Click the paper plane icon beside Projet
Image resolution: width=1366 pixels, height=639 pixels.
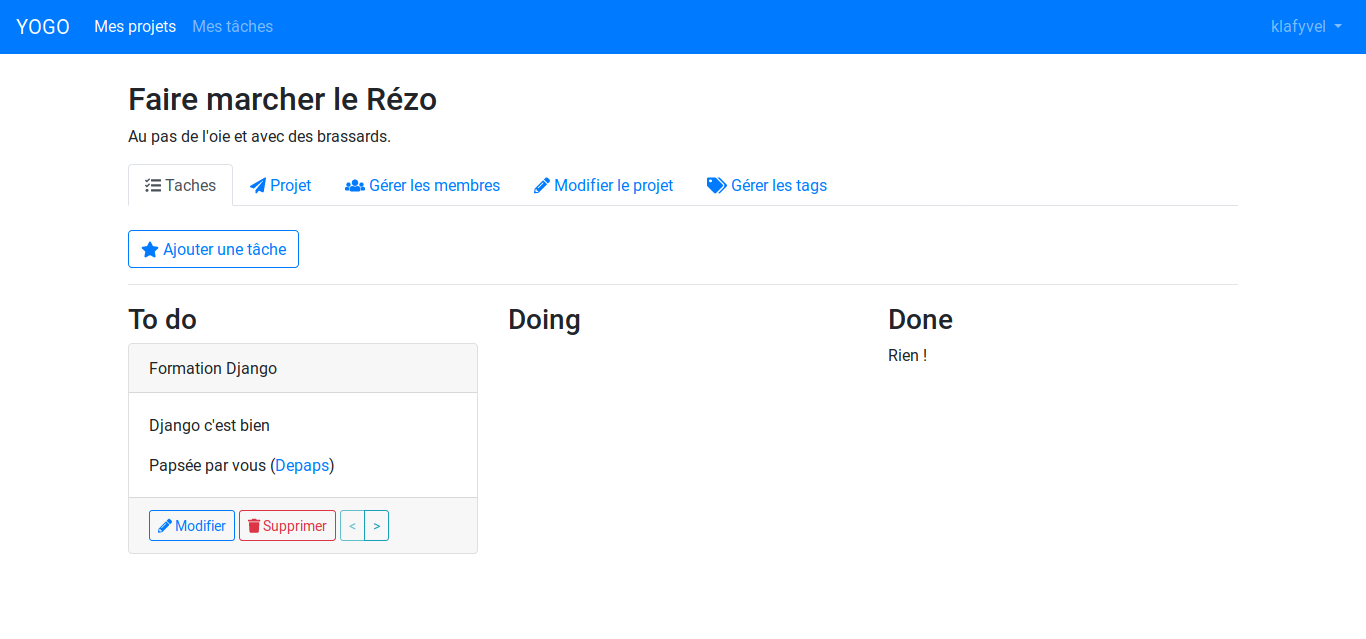tap(258, 185)
